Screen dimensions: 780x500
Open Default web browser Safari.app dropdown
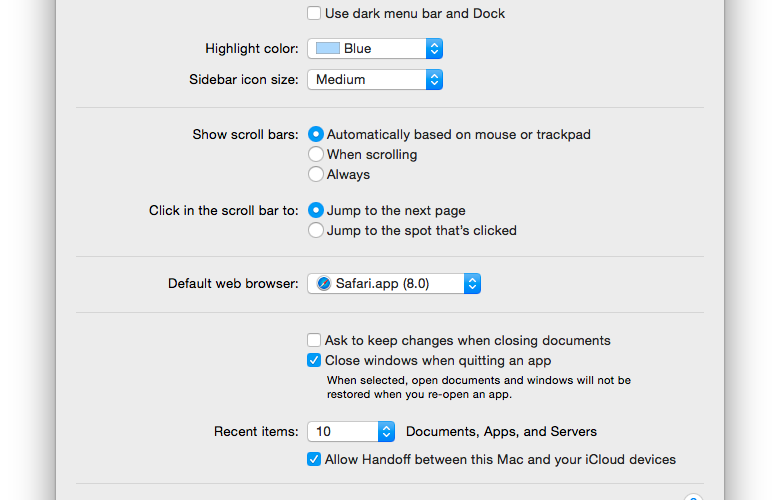tap(394, 284)
